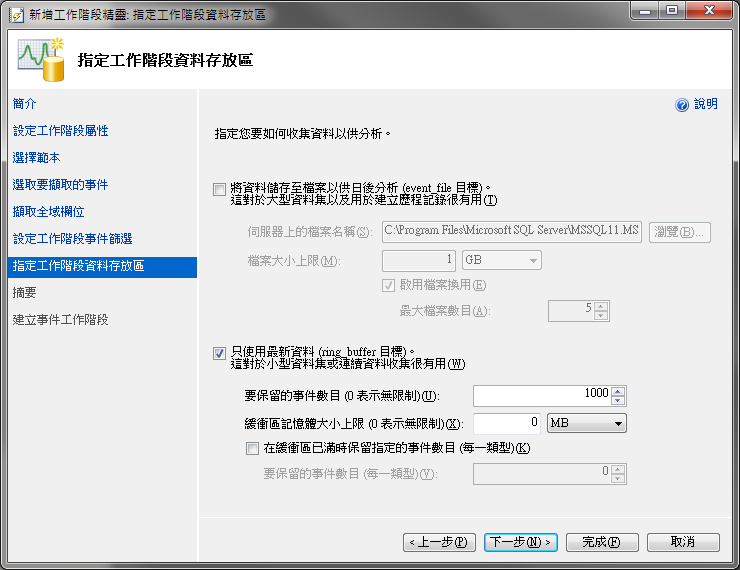The width and height of the screenshot is (740, 570).
Task: Click the 要保留的事件數目 (每一類型) label
Action: 351,474
